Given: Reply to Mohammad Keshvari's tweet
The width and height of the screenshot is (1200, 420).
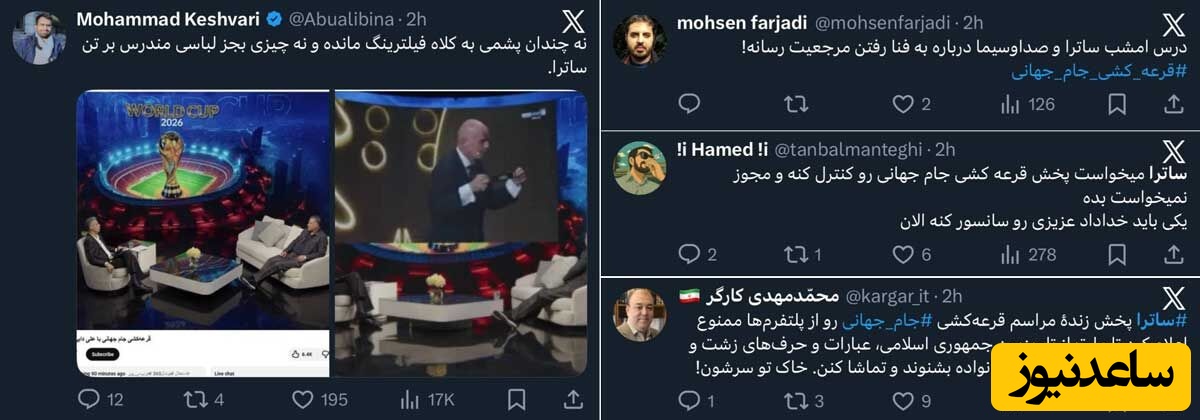Looking at the screenshot, I should tap(101, 399).
